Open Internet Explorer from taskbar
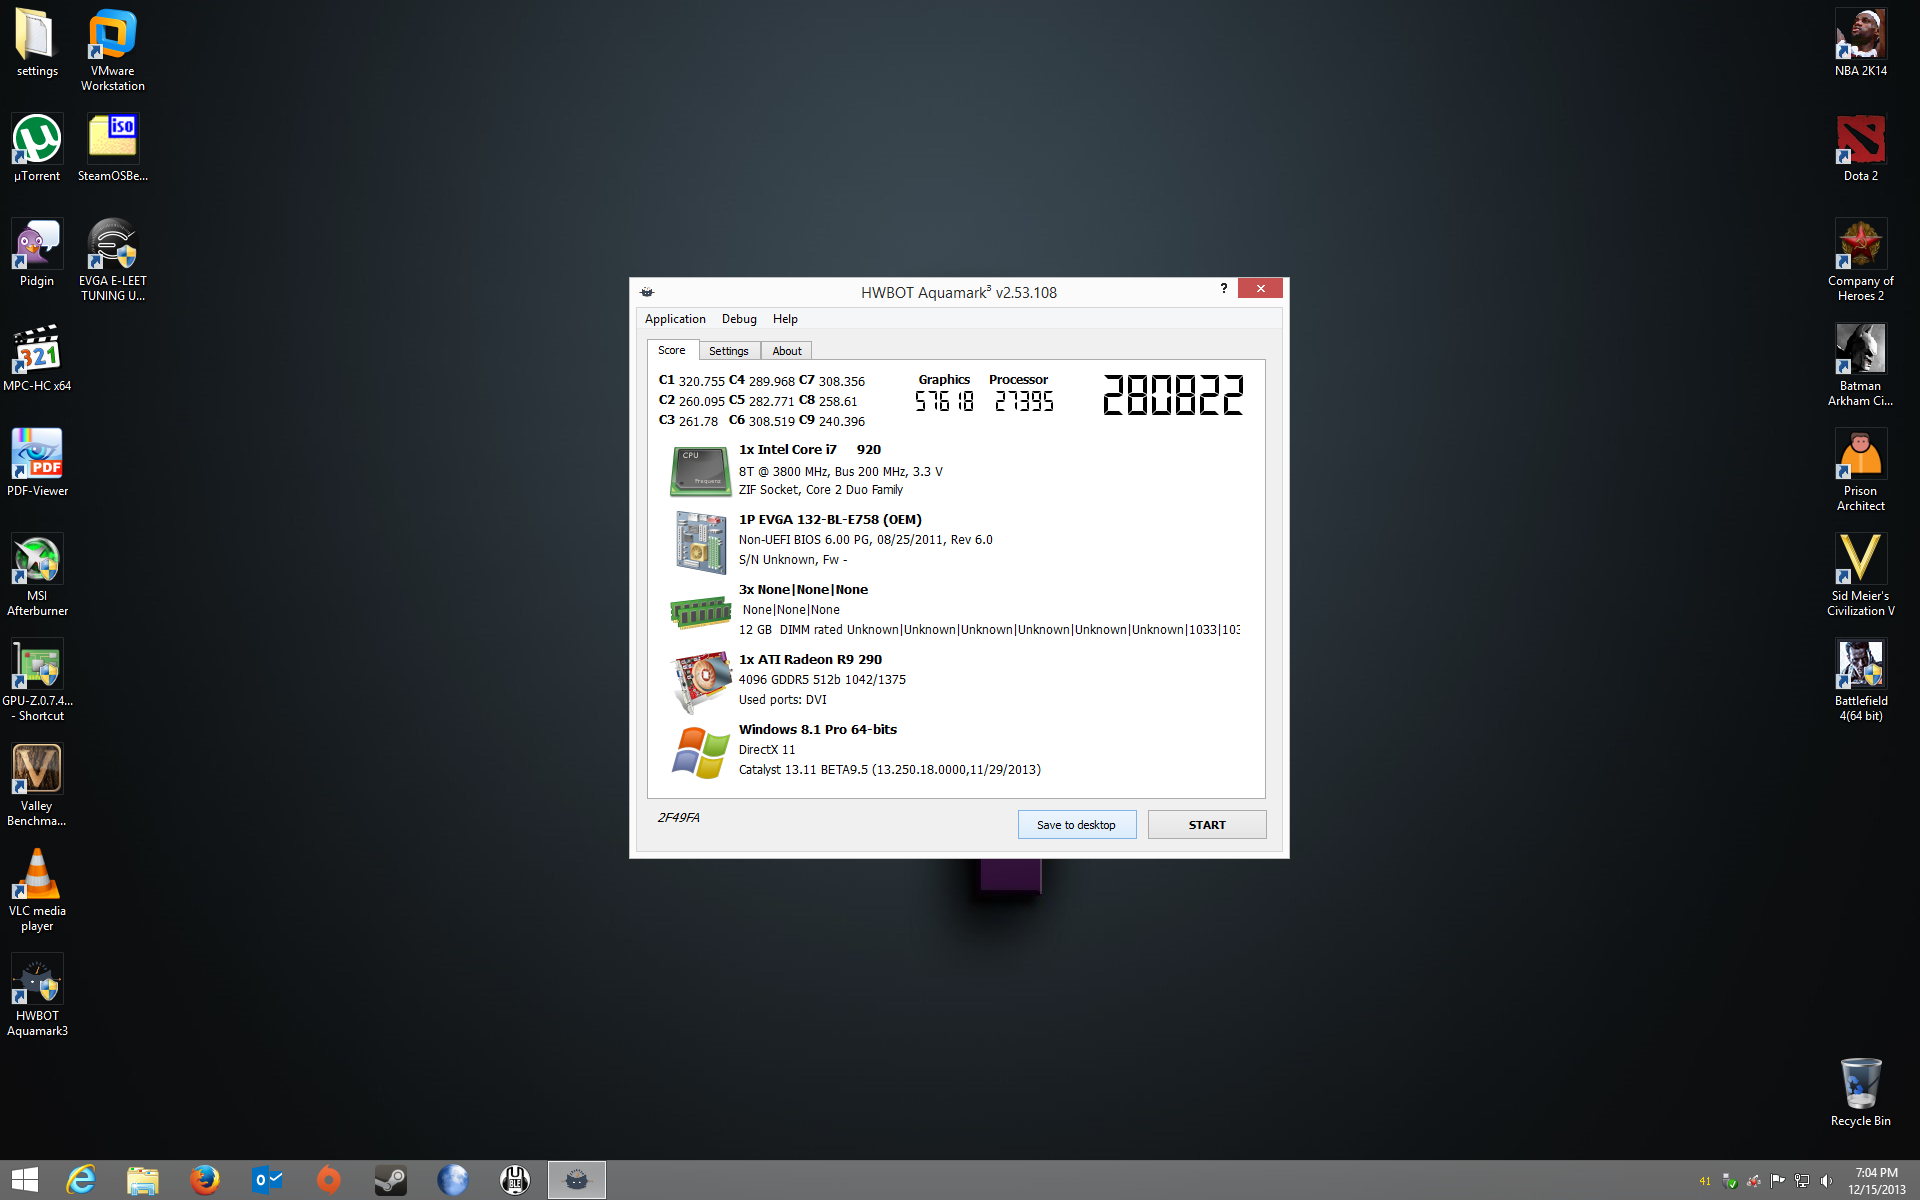This screenshot has width=1920, height=1200. click(81, 1180)
